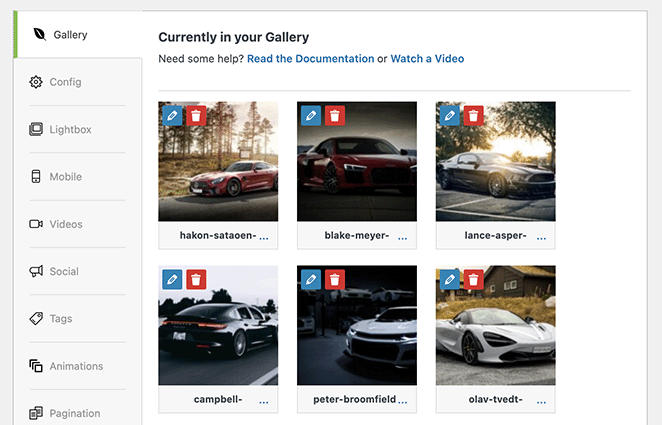Expand the hakon-sataoen title ellipsis

pyautogui.click(x=264, y=237)
